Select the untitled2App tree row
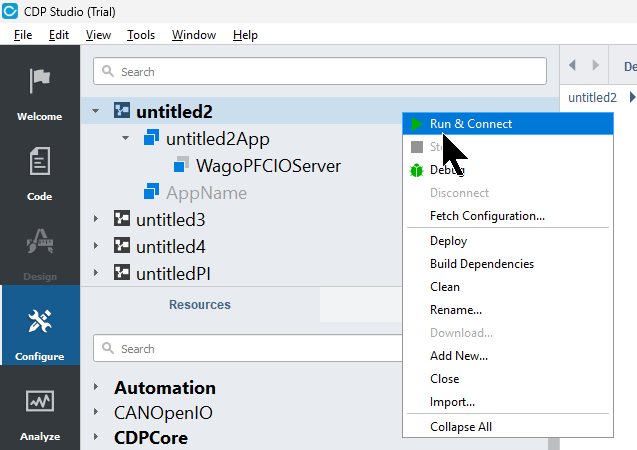This screenshot has width=637, height=450. 241,138
